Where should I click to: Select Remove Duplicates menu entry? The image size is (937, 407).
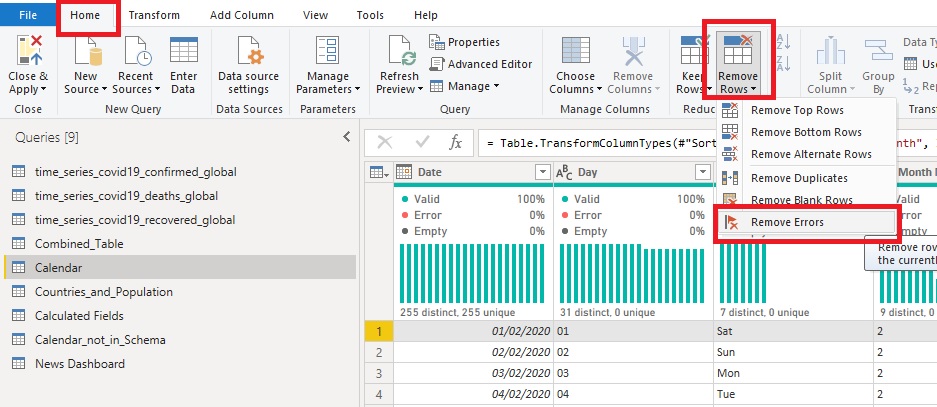tap(806, 178)
